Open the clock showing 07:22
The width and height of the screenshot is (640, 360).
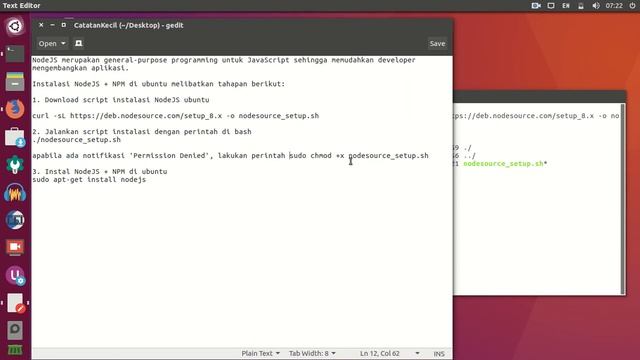point(614,6)
